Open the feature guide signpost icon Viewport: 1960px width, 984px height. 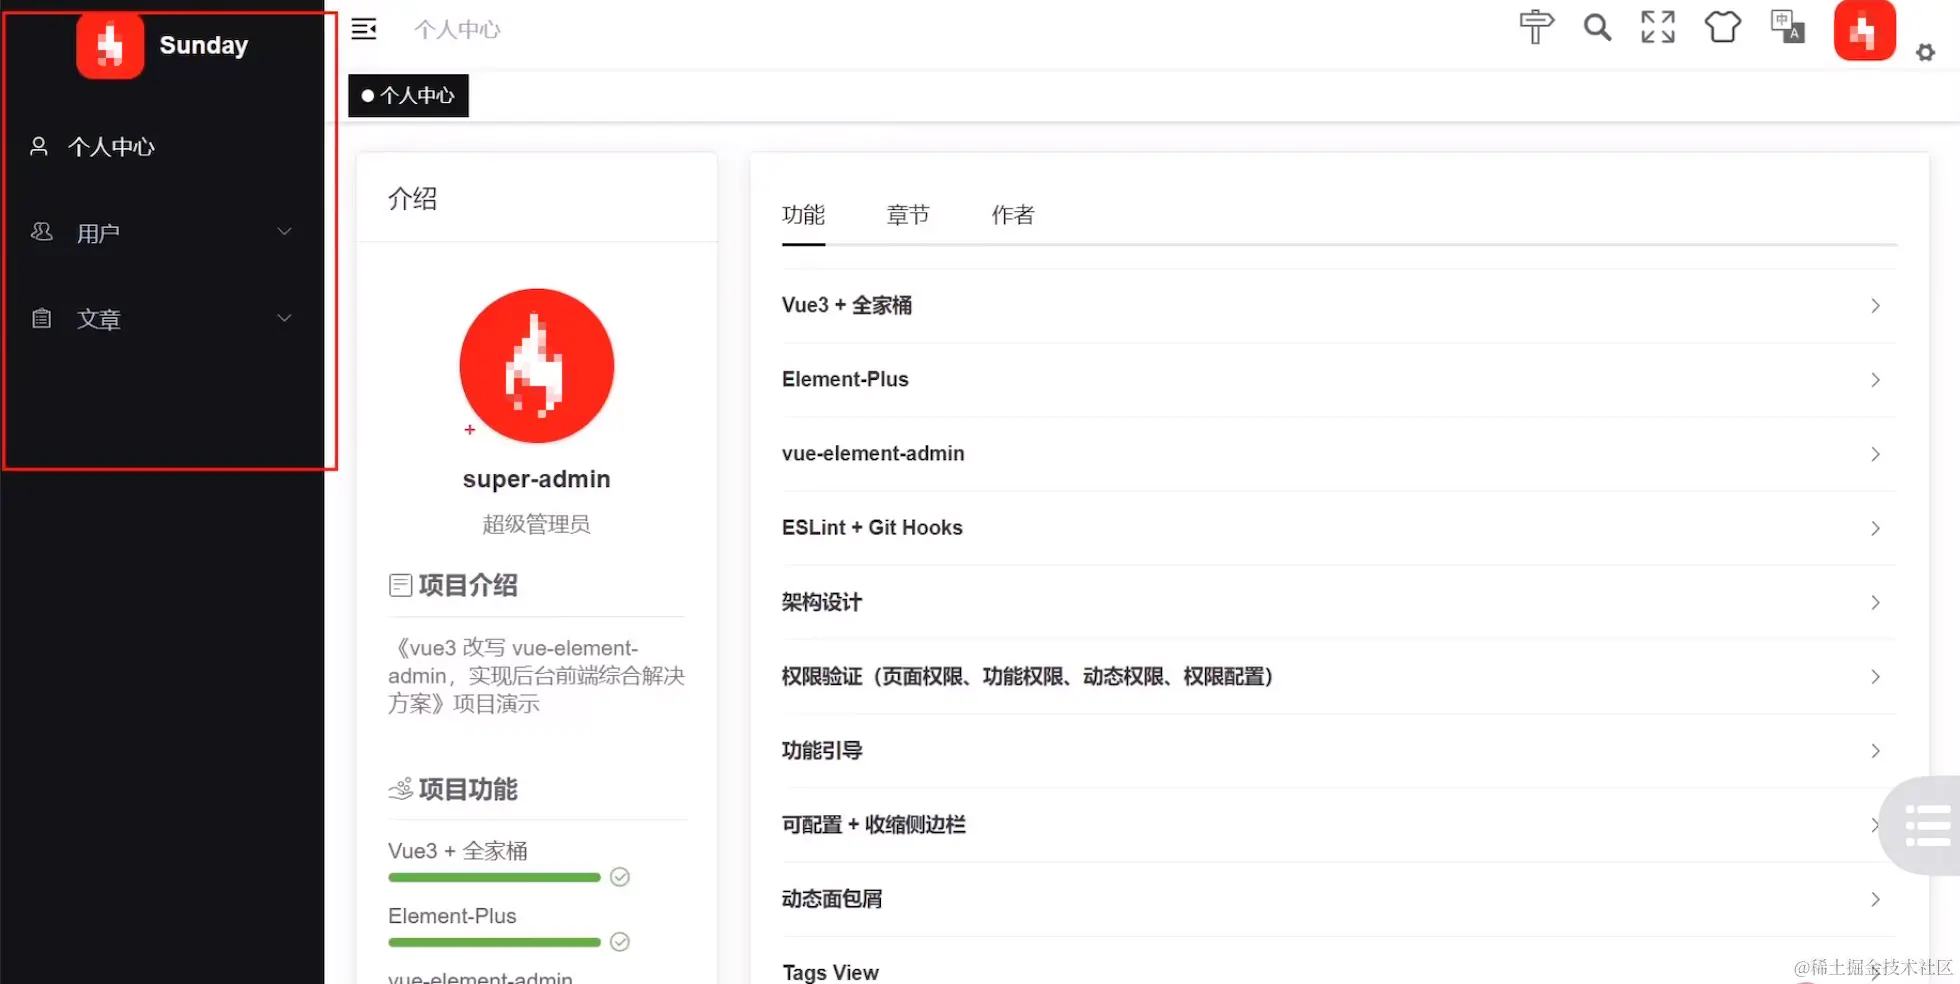(1536, 27)
